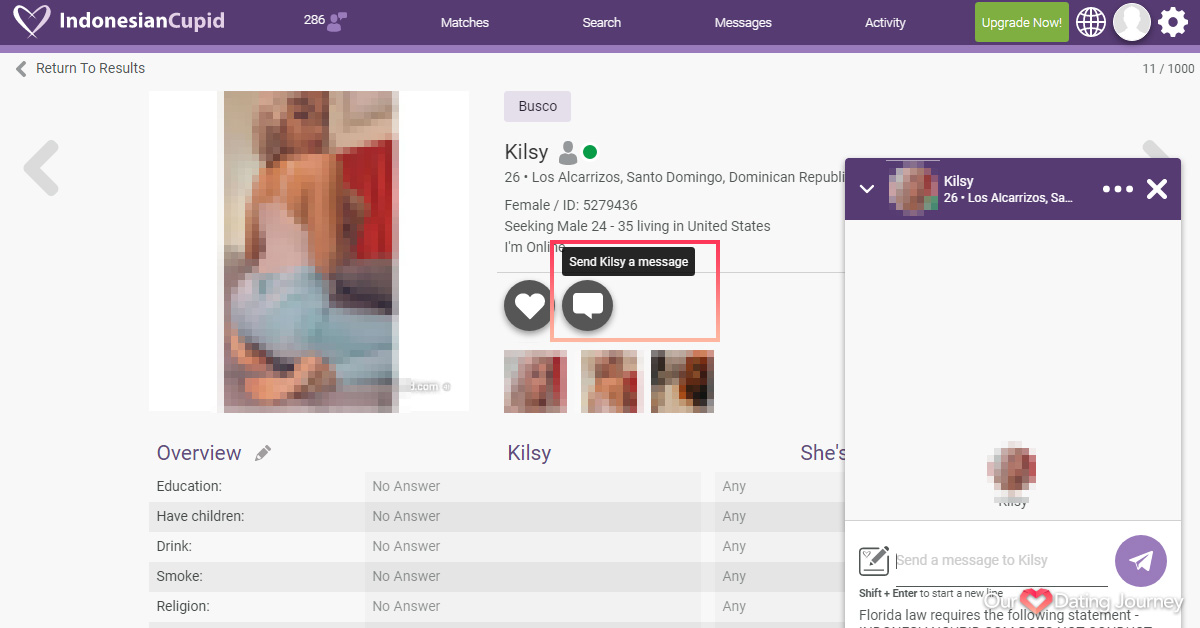
Task: Click the heart icon to show interest
Action: tap(528, 305)
